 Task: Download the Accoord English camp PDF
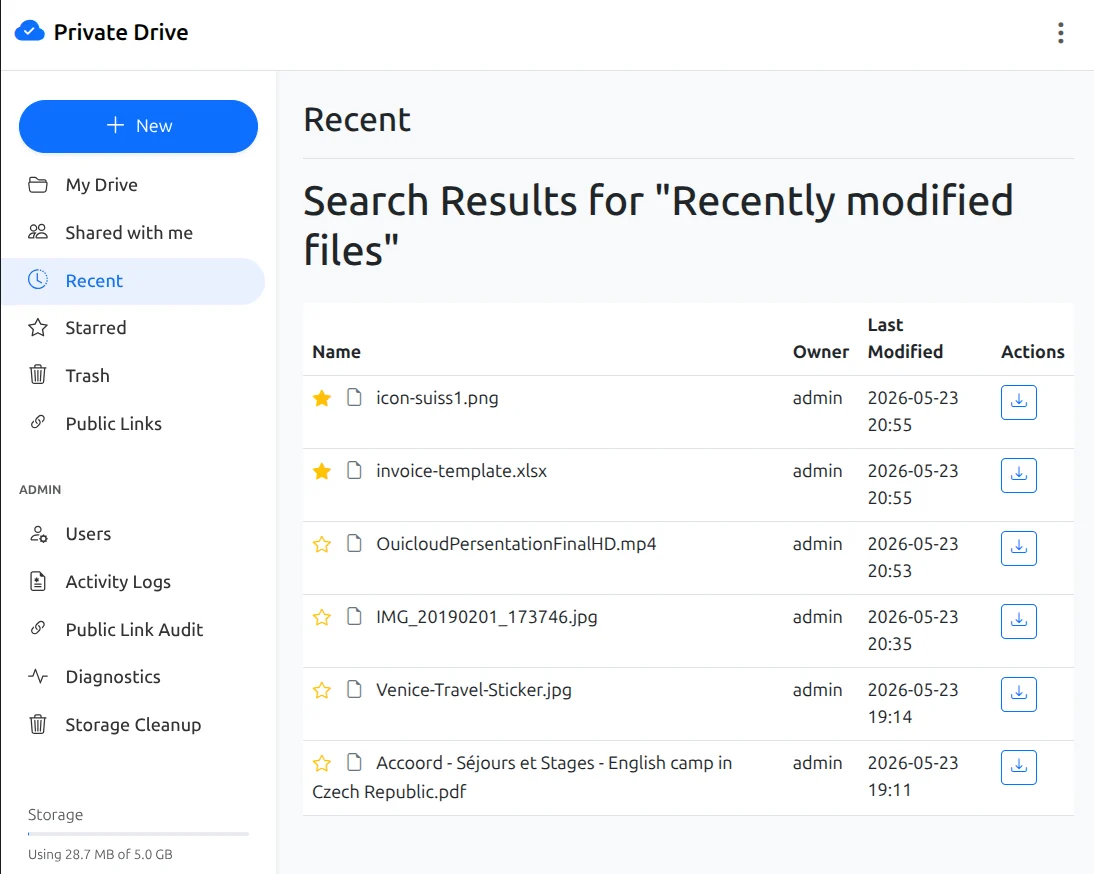point(1019,767)
